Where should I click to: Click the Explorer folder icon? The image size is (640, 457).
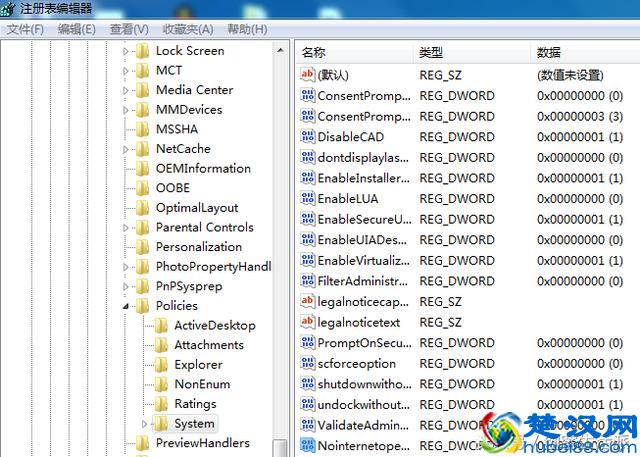(x=161, y=364)
